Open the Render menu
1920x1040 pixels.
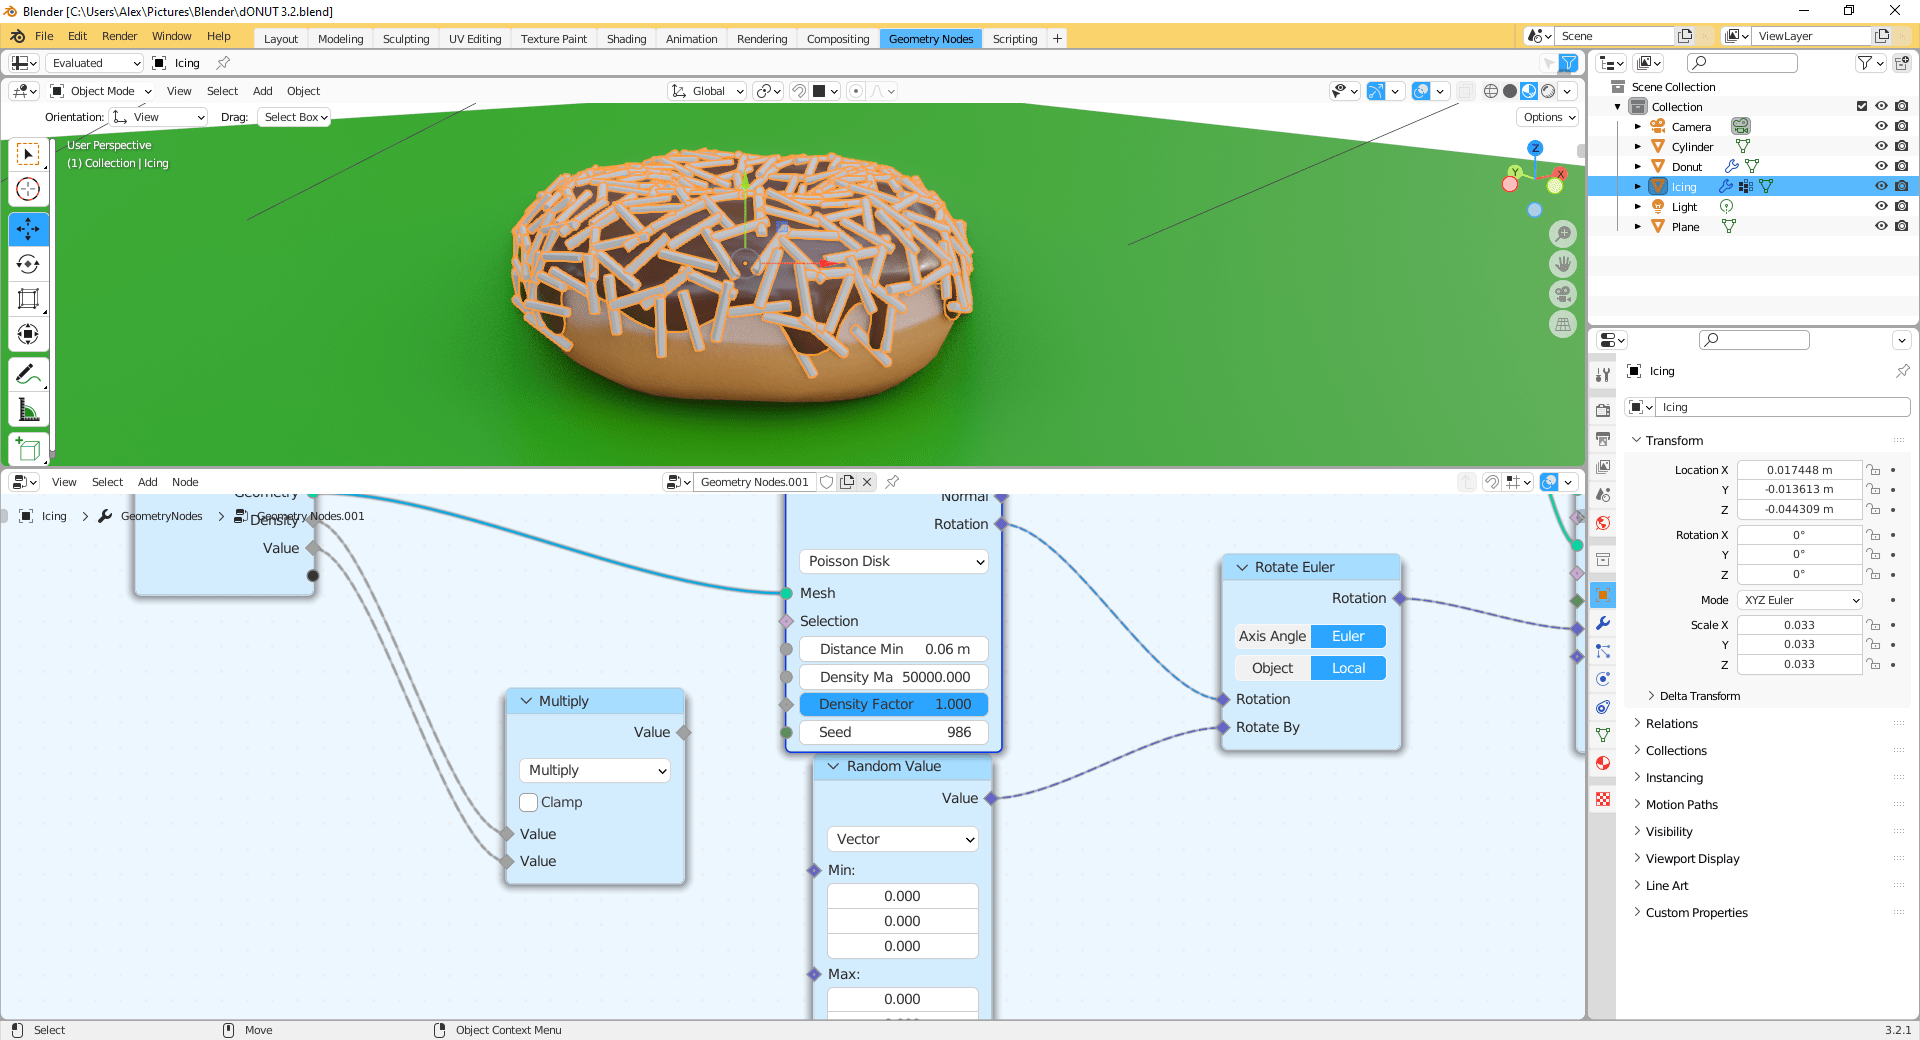[119, 36]
